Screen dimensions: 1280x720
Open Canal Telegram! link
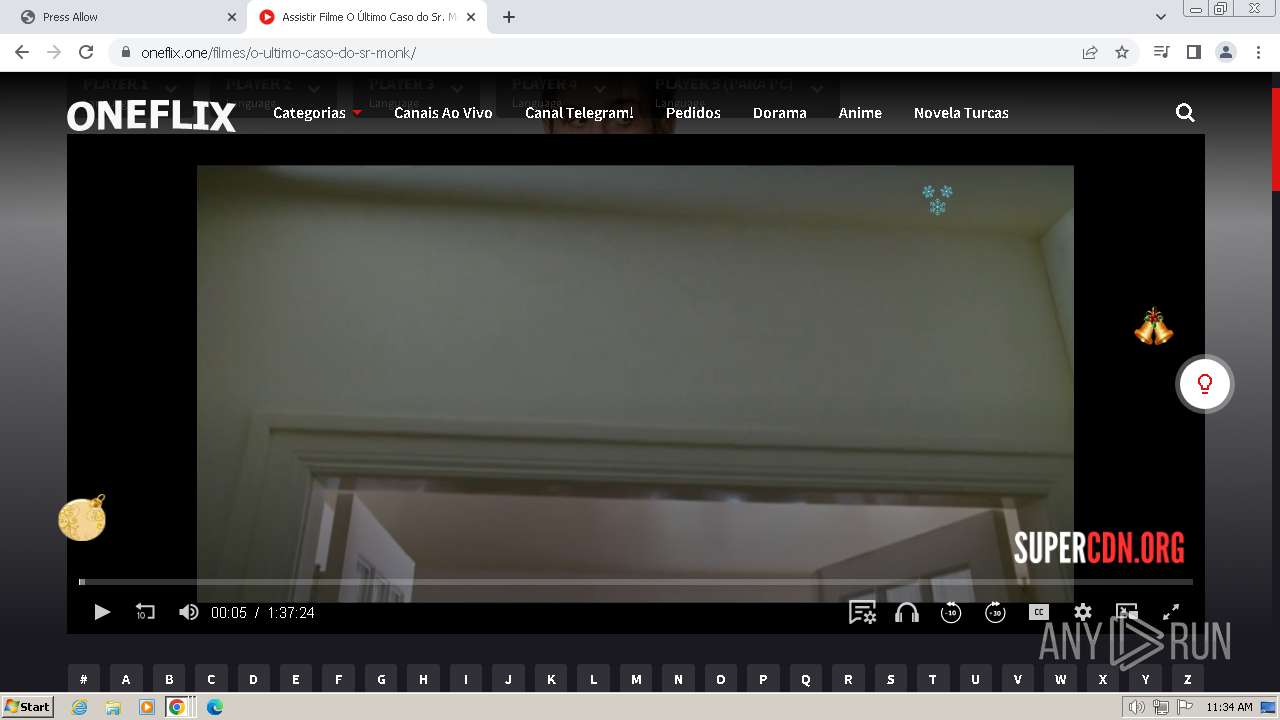[x=579, y=113]
